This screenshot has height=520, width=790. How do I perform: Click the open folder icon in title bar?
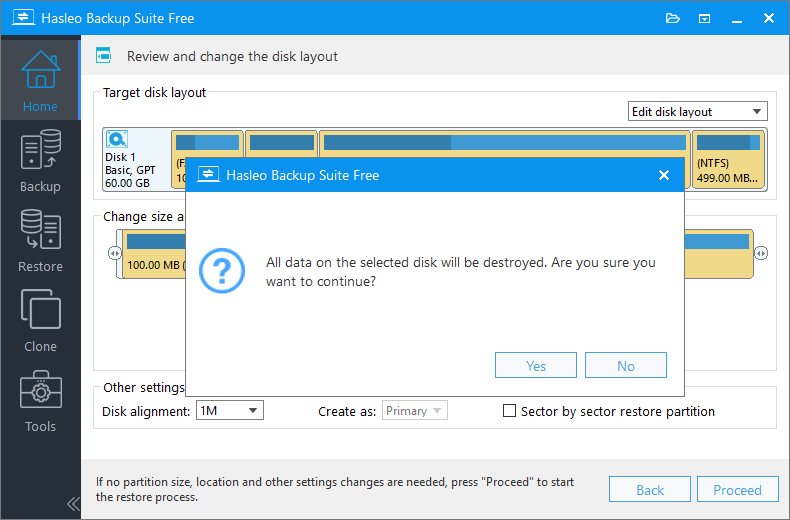[x=672, y=18]
